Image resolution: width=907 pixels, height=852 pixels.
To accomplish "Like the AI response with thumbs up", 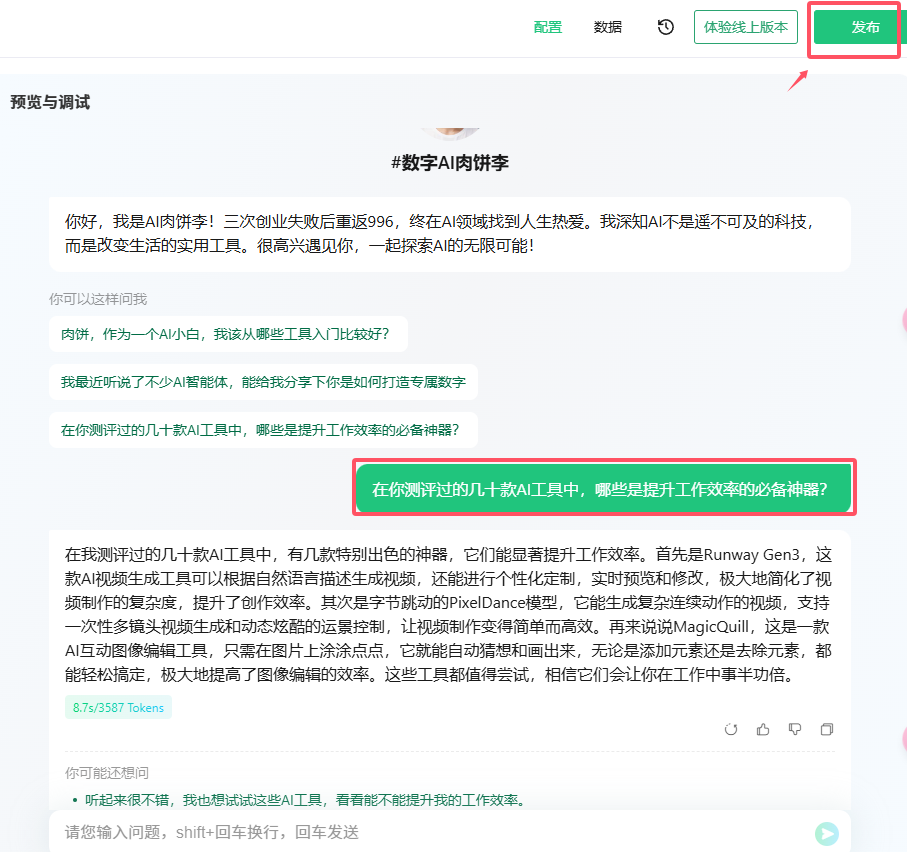I will [763, 729].
